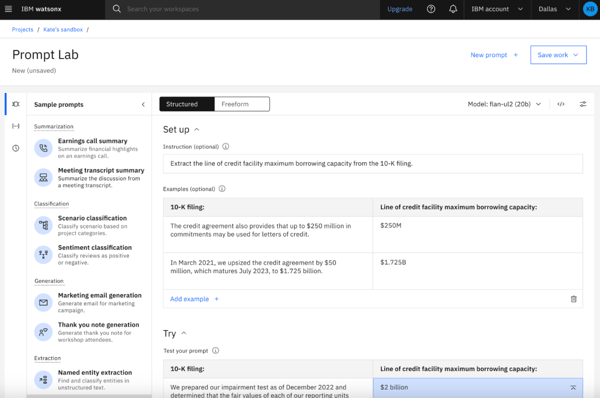Go to Projects breadcrumb

tap(23, 29)
